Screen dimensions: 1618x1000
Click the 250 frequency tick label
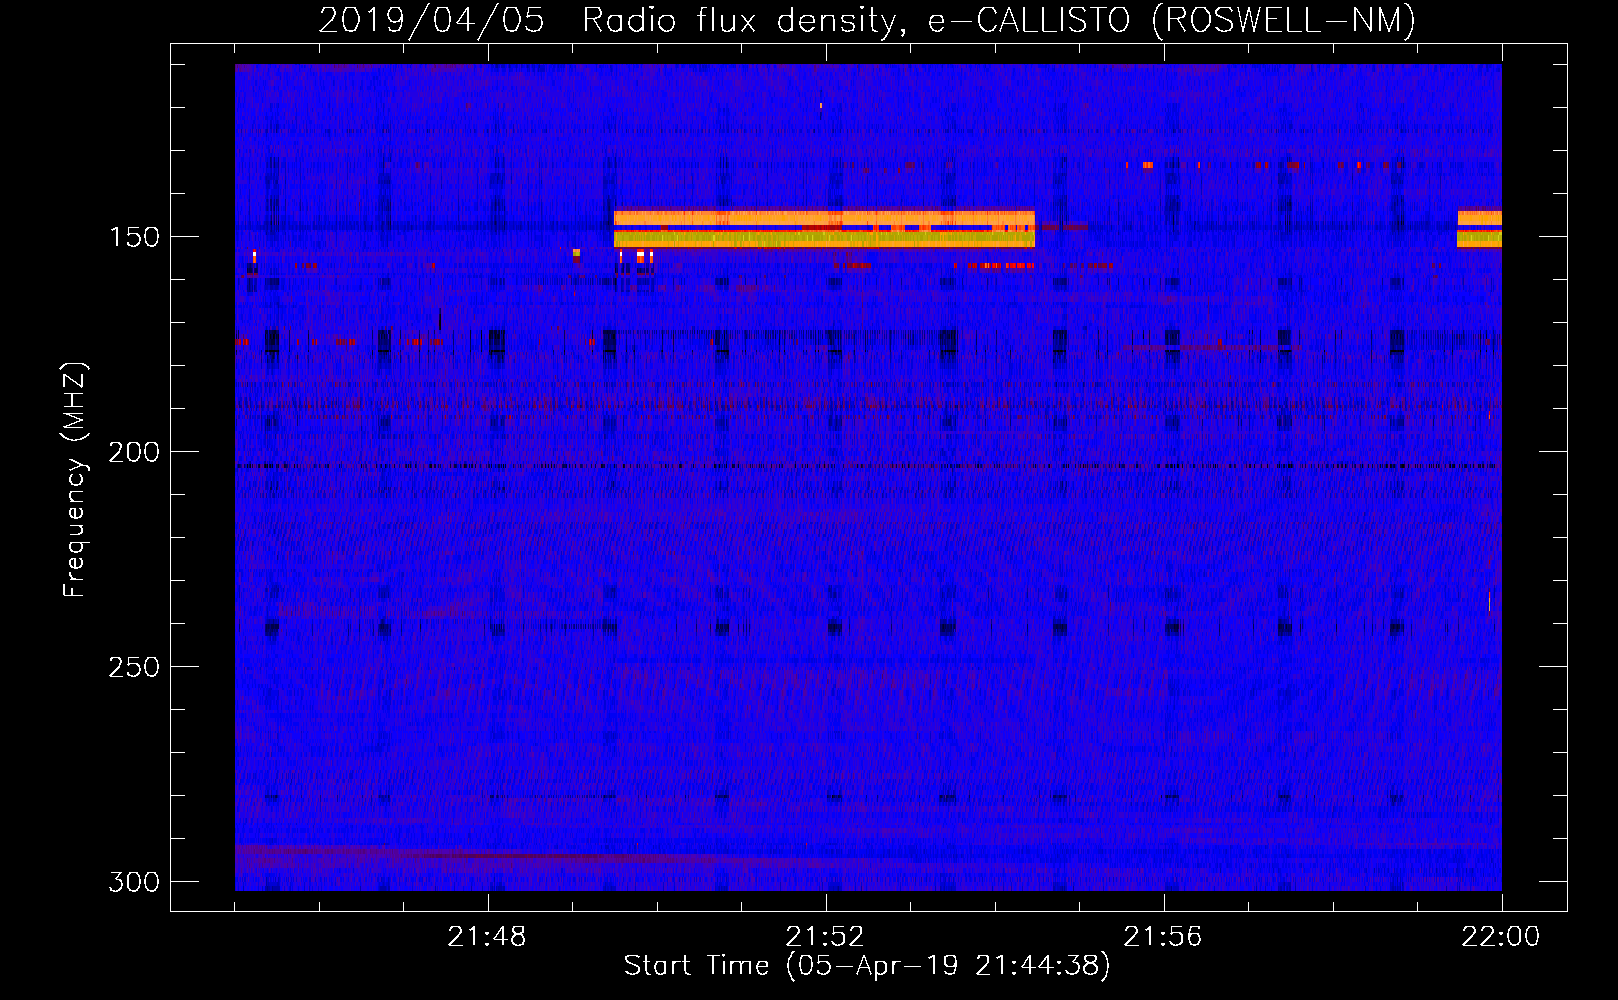click(x=133, y=667)
